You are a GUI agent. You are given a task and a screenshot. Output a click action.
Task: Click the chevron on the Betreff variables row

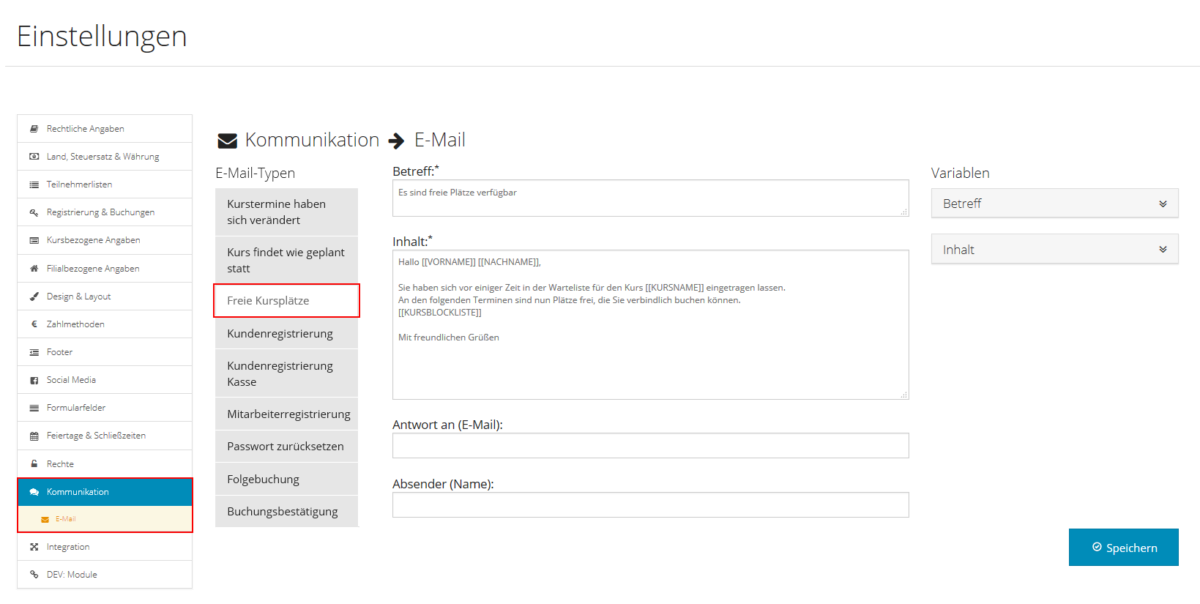click(1163, 203)
